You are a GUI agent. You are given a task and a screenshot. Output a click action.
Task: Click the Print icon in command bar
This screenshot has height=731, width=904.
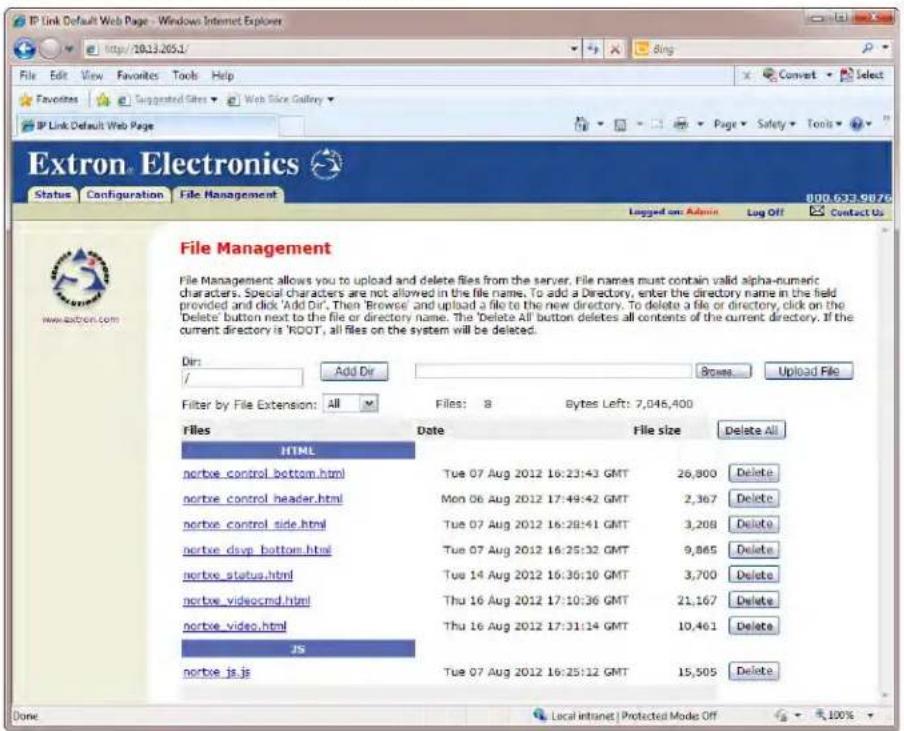click(x=681, y=124)
